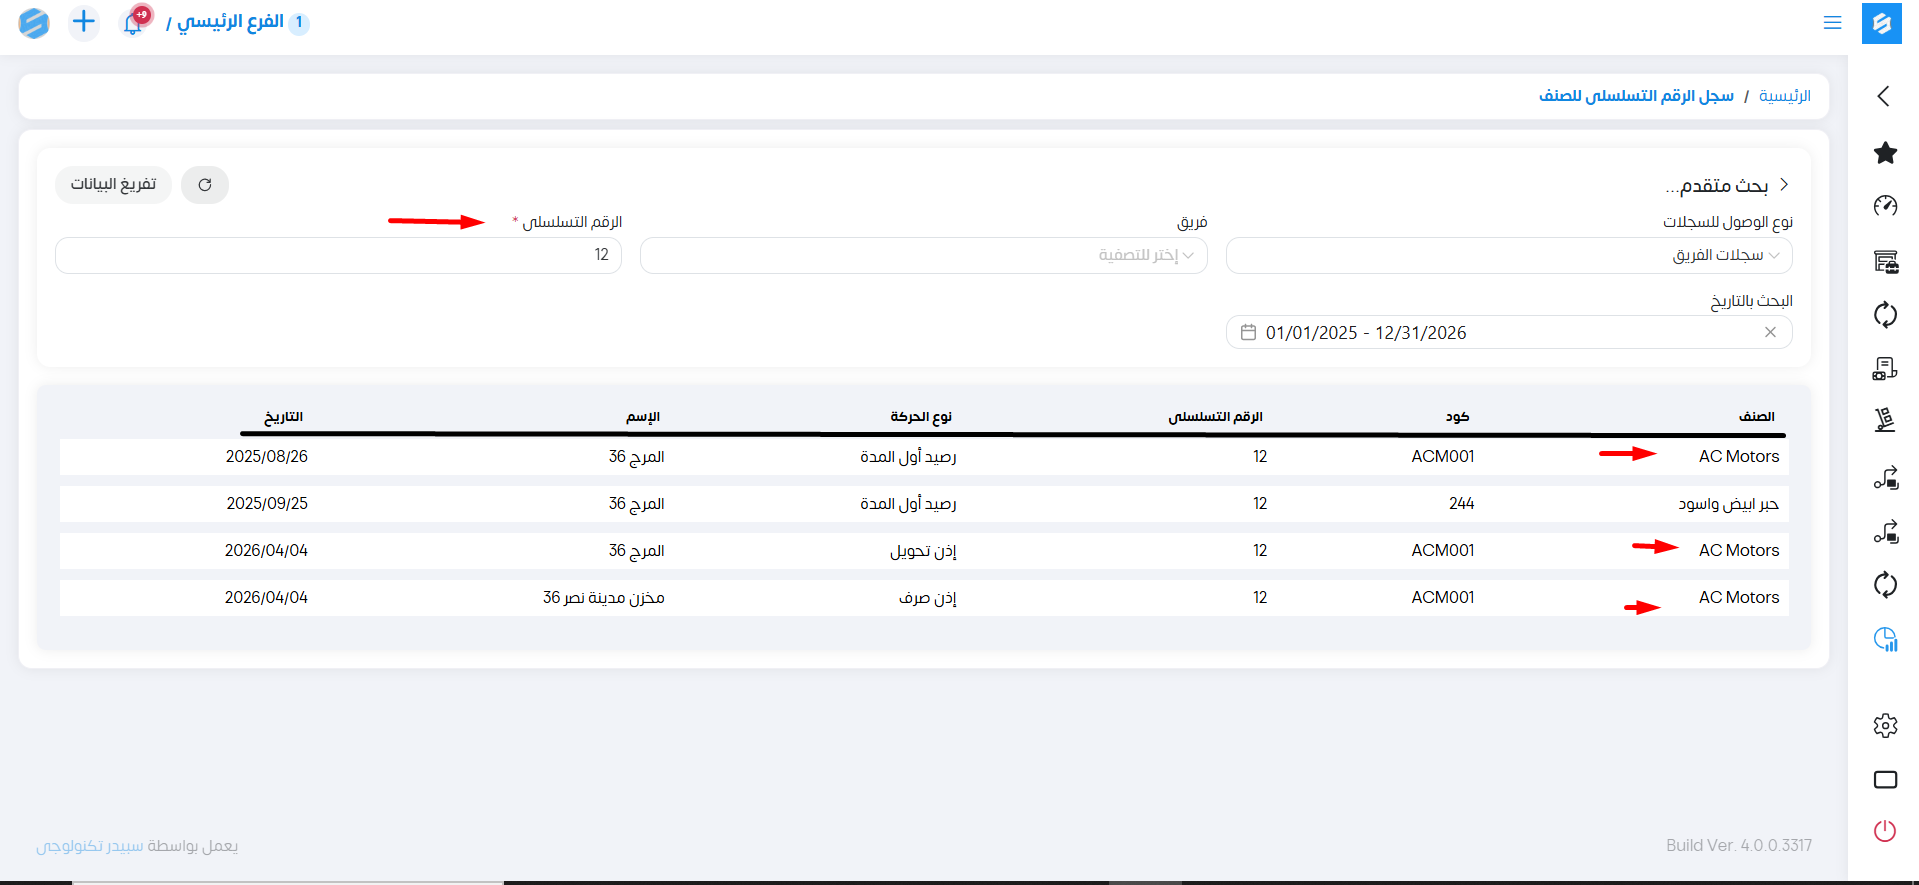The width and height of the screenshot is (1919, 885).
Task: Open favorites star in sidebar
Action: click(1885, 153)
